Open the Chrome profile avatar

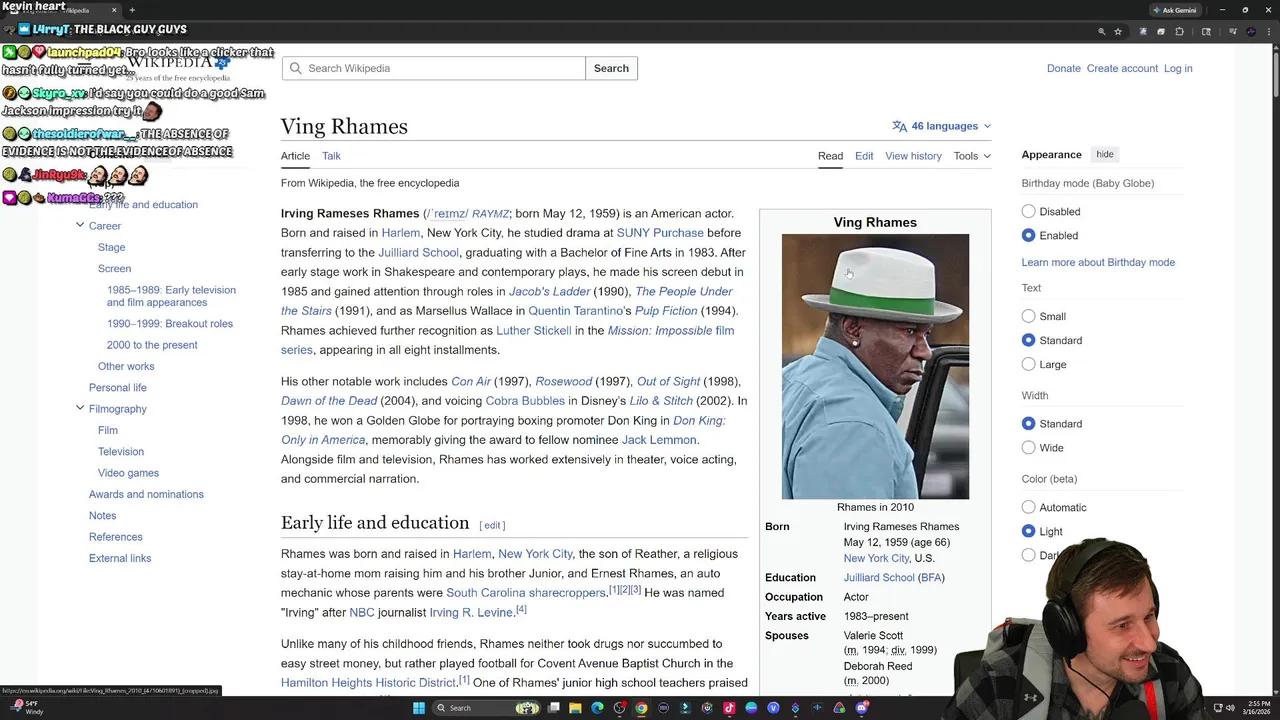pyautogui.click(x=1251, y=32)
